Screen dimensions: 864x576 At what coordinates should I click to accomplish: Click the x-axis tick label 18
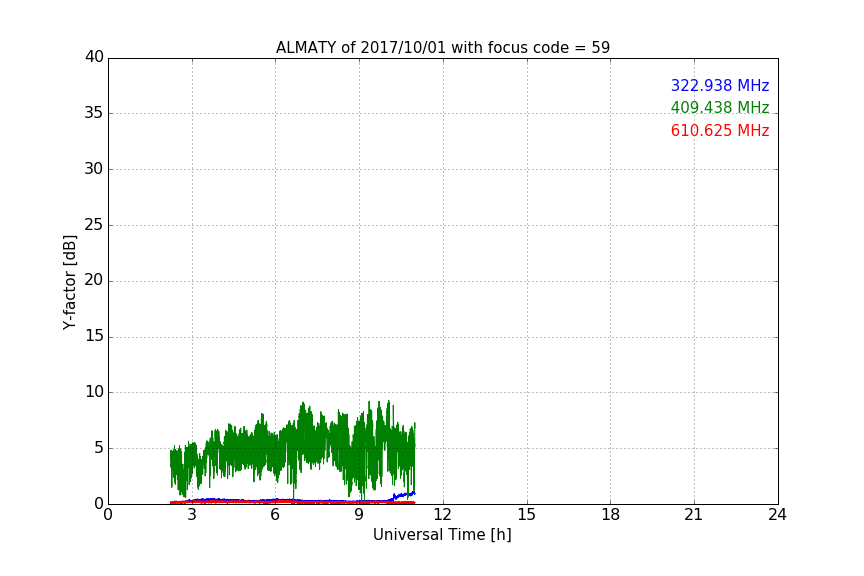click(x=611, y=515)
